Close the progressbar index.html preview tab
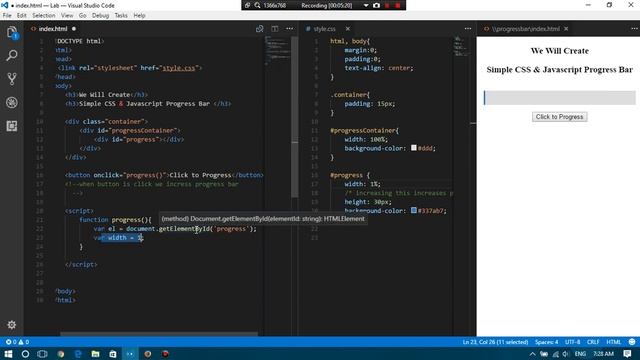640x360 pixels. [566, 29]
